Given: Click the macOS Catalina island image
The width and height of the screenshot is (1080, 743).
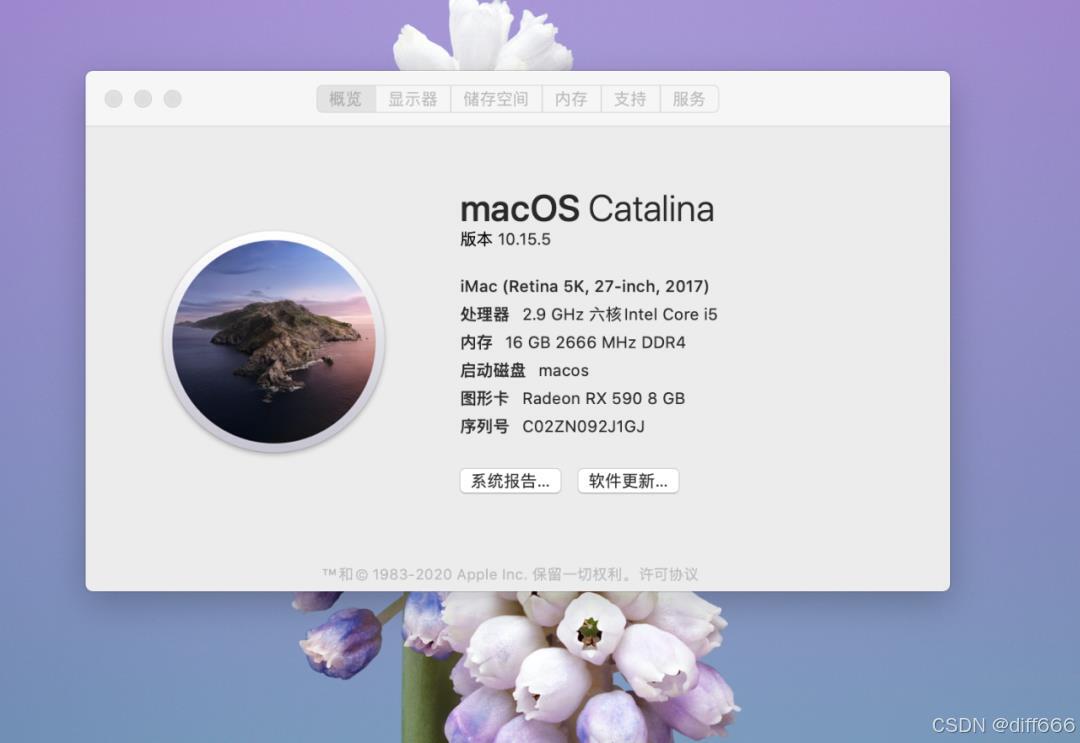Looking at the screenshot, I should 273,342.
